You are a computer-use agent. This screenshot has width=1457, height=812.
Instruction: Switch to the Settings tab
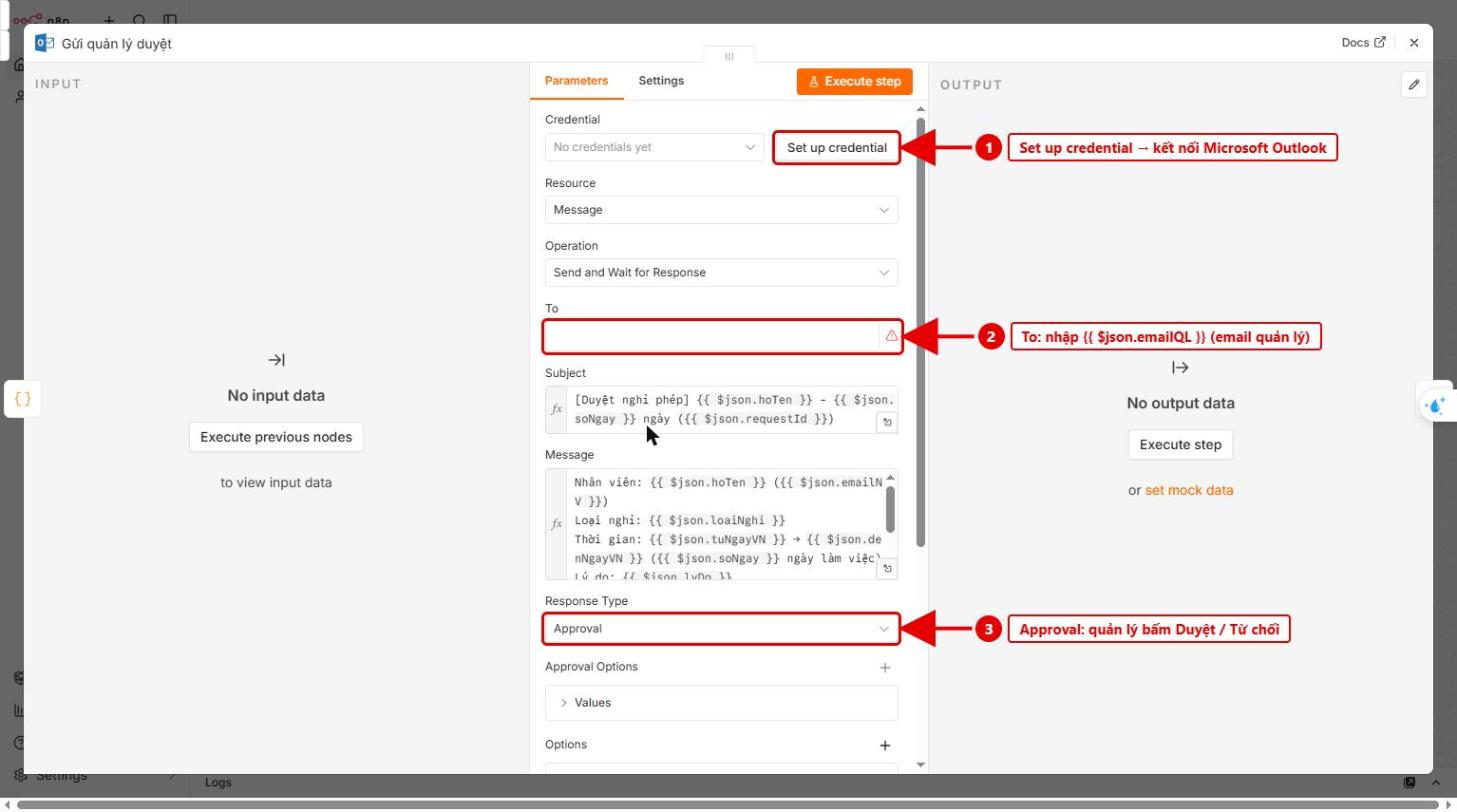tap(661, 81)
